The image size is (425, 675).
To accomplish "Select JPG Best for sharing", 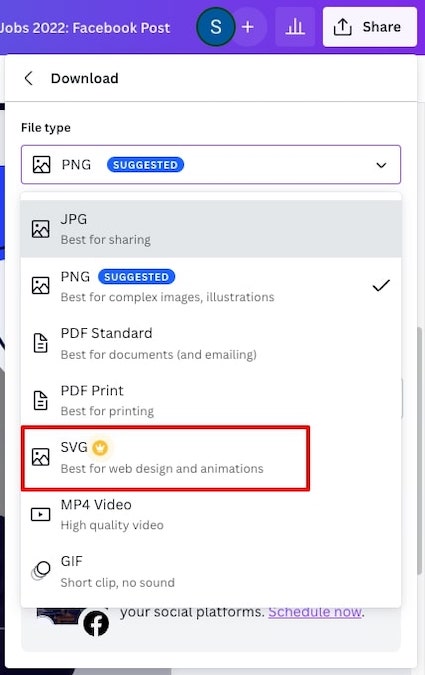I will pos(211,229).
